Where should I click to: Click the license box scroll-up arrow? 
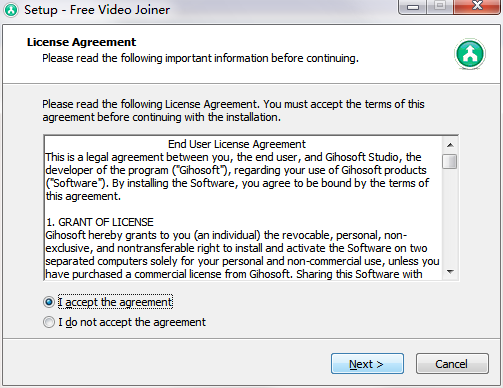[450, 145]
